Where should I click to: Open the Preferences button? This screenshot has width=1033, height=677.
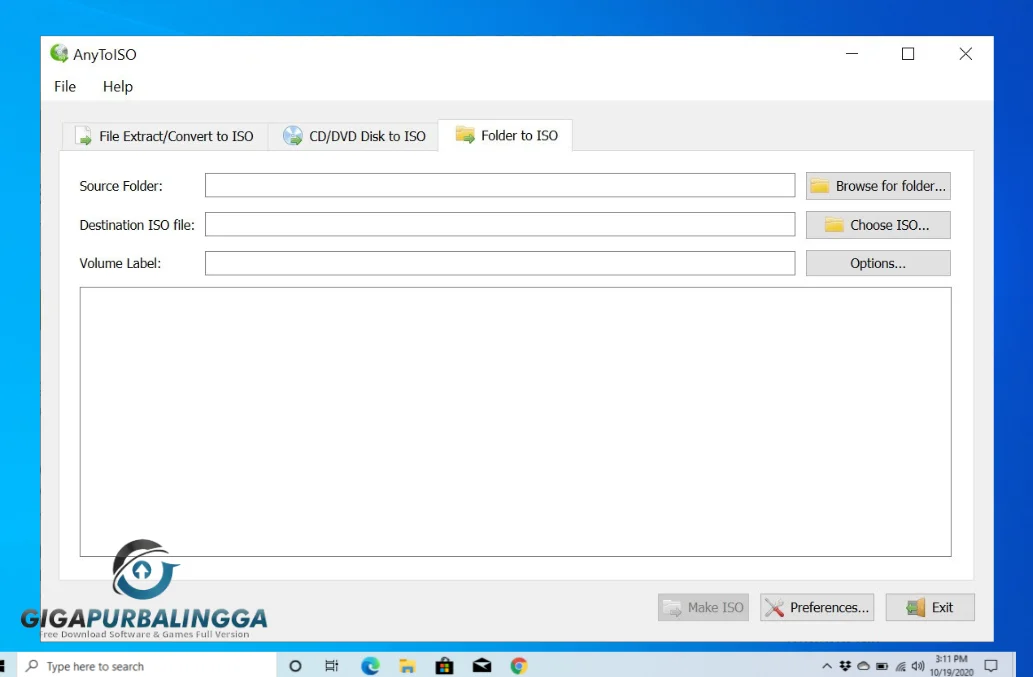(817, 607)
